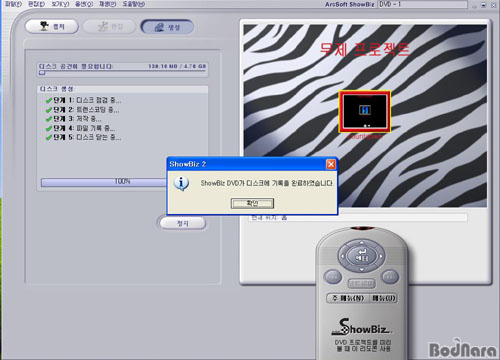Click the disc space usage bar
Screen dimensions: 500x360
tap(122, 73)
